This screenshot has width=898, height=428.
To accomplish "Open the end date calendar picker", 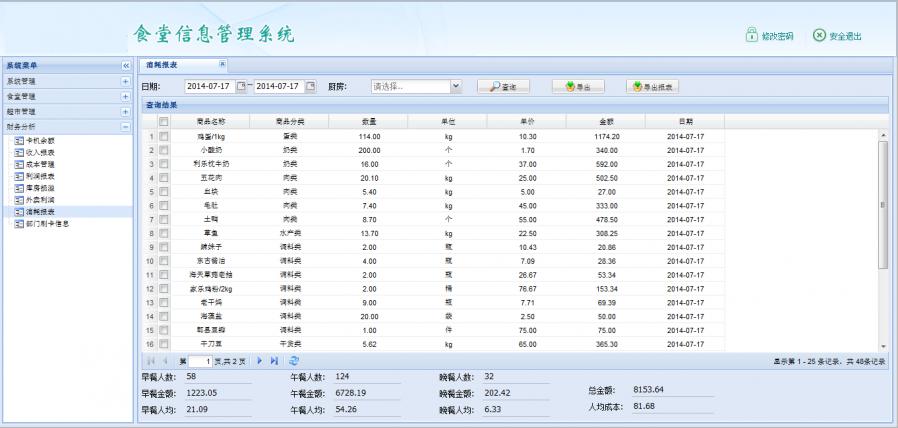I will [x=310, y=87].
